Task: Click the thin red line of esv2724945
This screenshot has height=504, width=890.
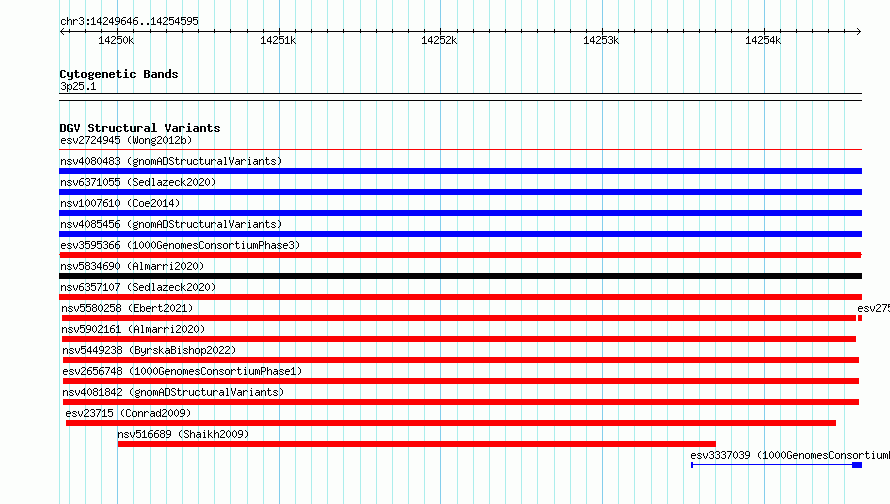Action: click(x=460, y=150)
